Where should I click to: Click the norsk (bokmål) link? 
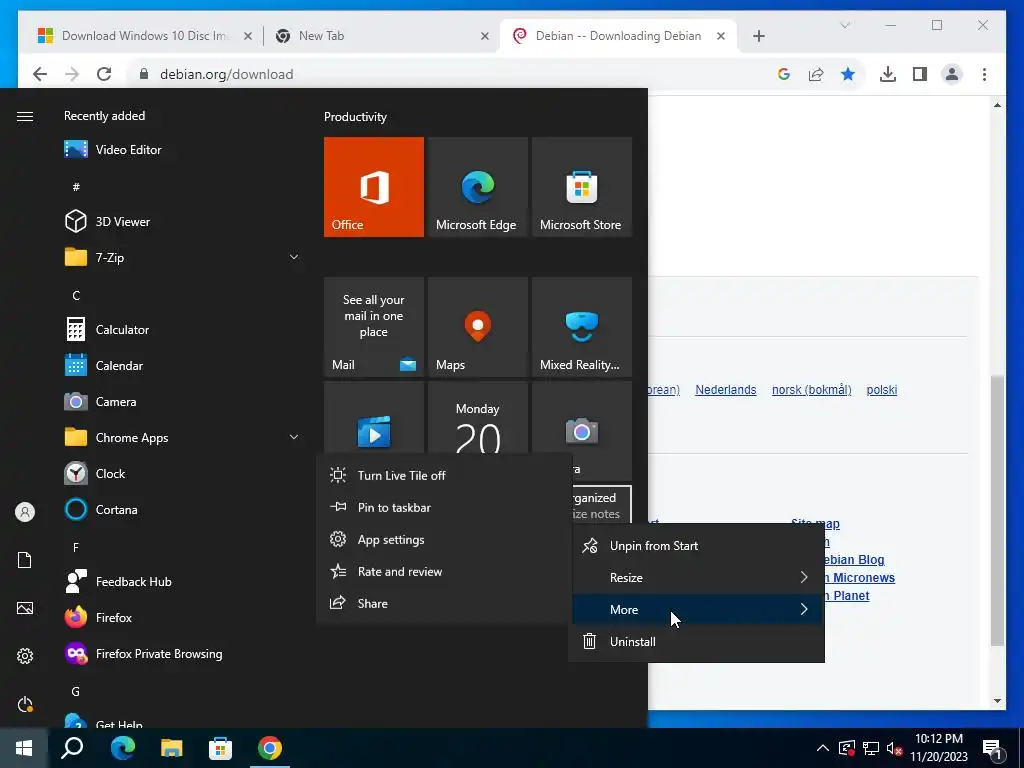pyautogui.click(x=812, y=390)
